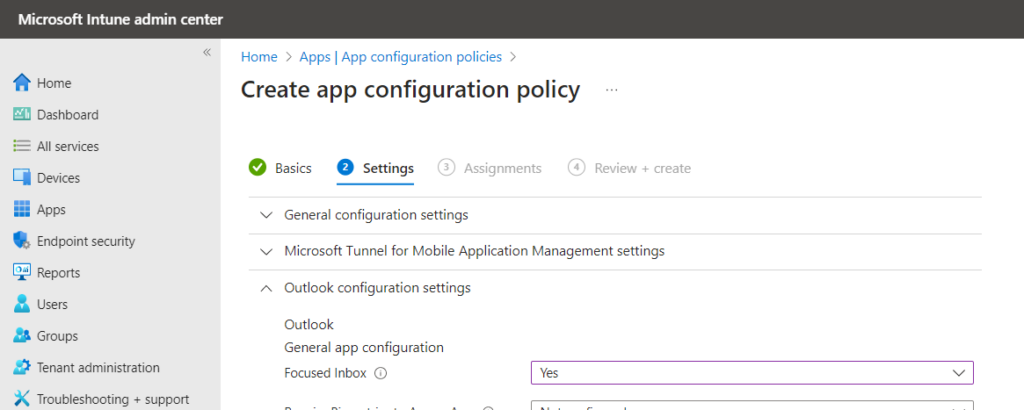Expand General configuration settings section

point(615,215)
